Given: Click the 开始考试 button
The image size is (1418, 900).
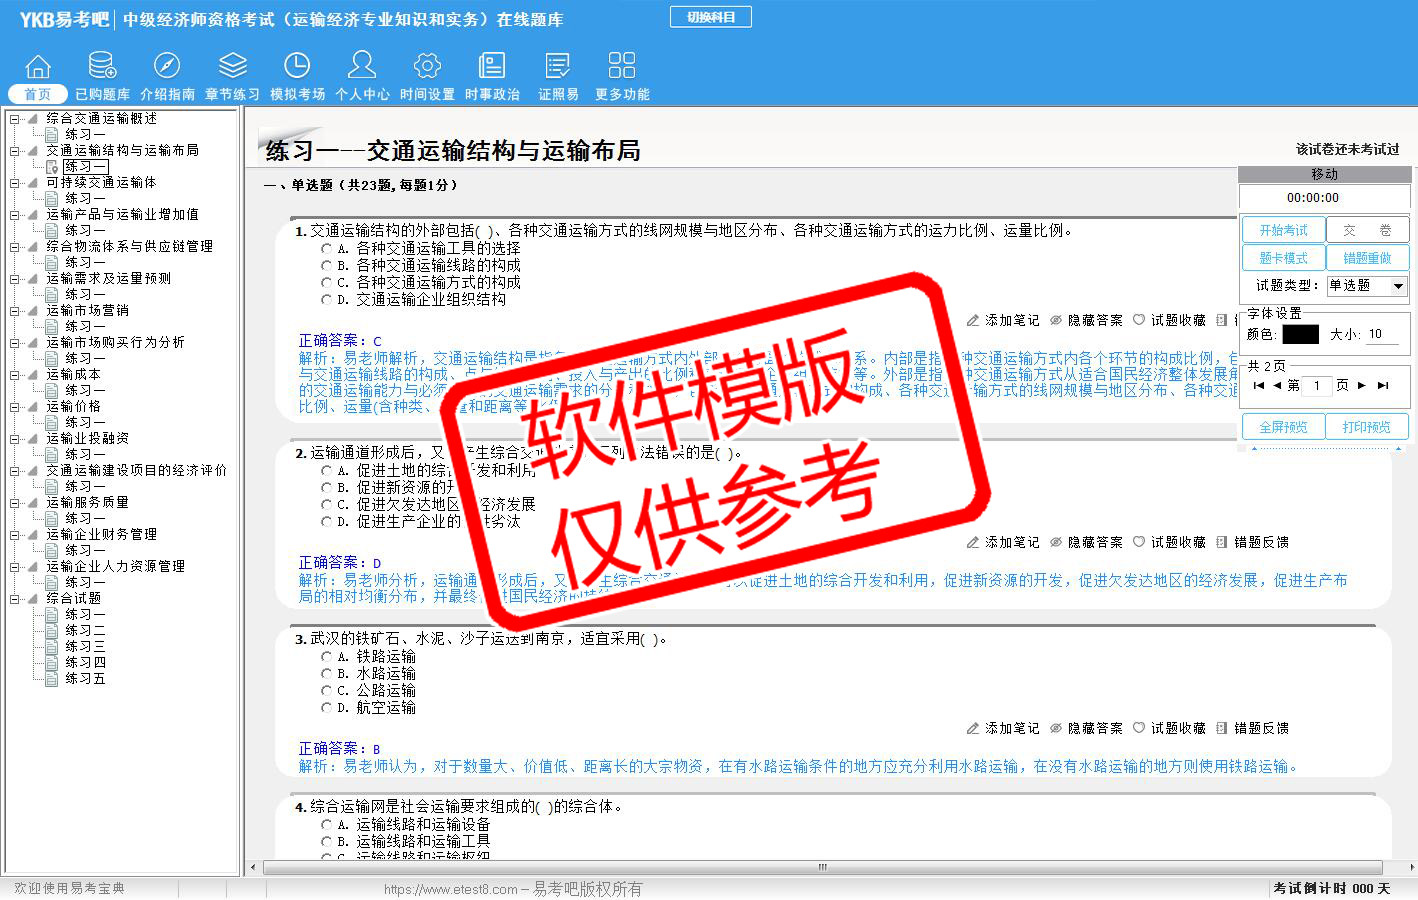Looking at the screenshot, I should coord(1283,230).
